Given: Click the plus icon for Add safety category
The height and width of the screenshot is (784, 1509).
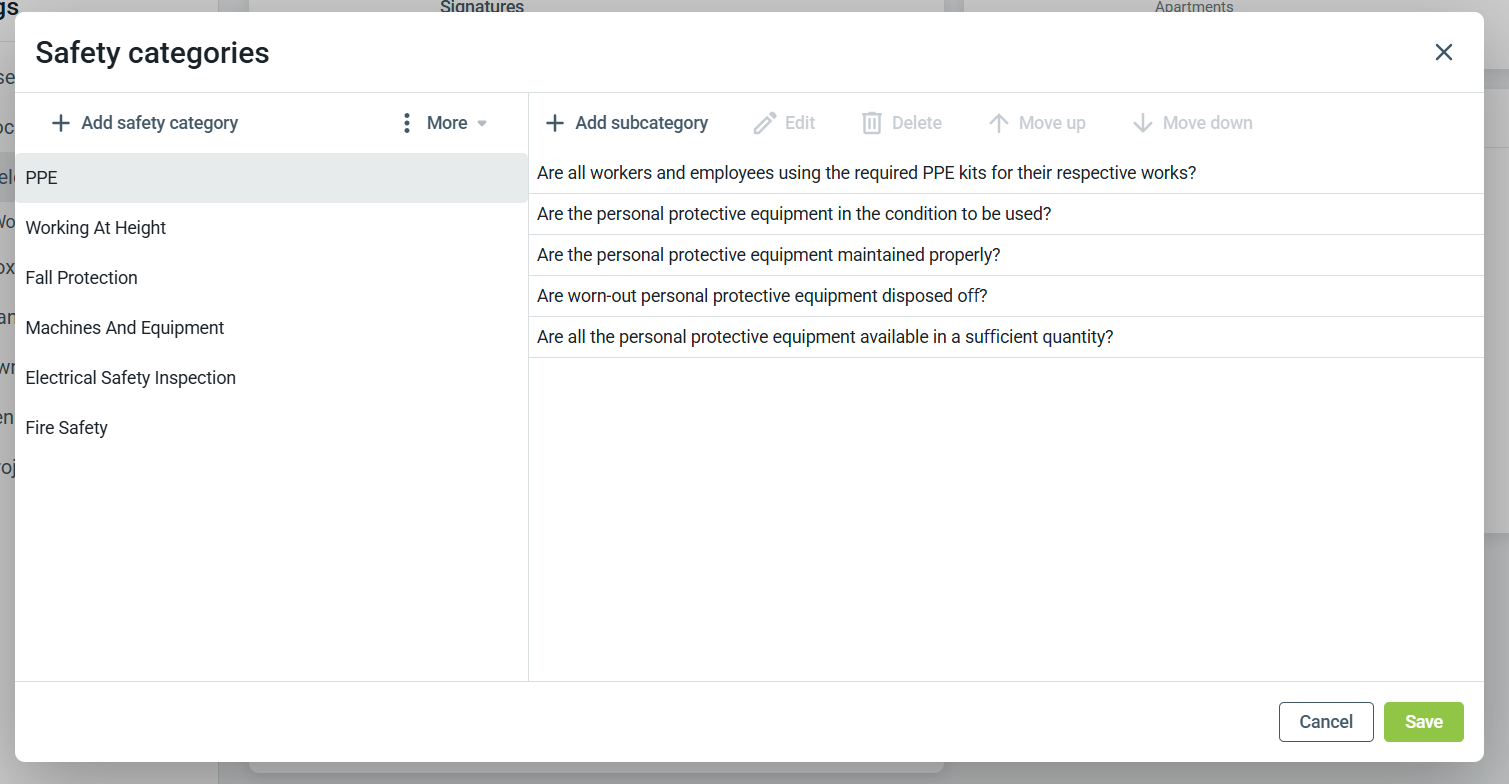Looking at the screenshot, I should [61, 123].
